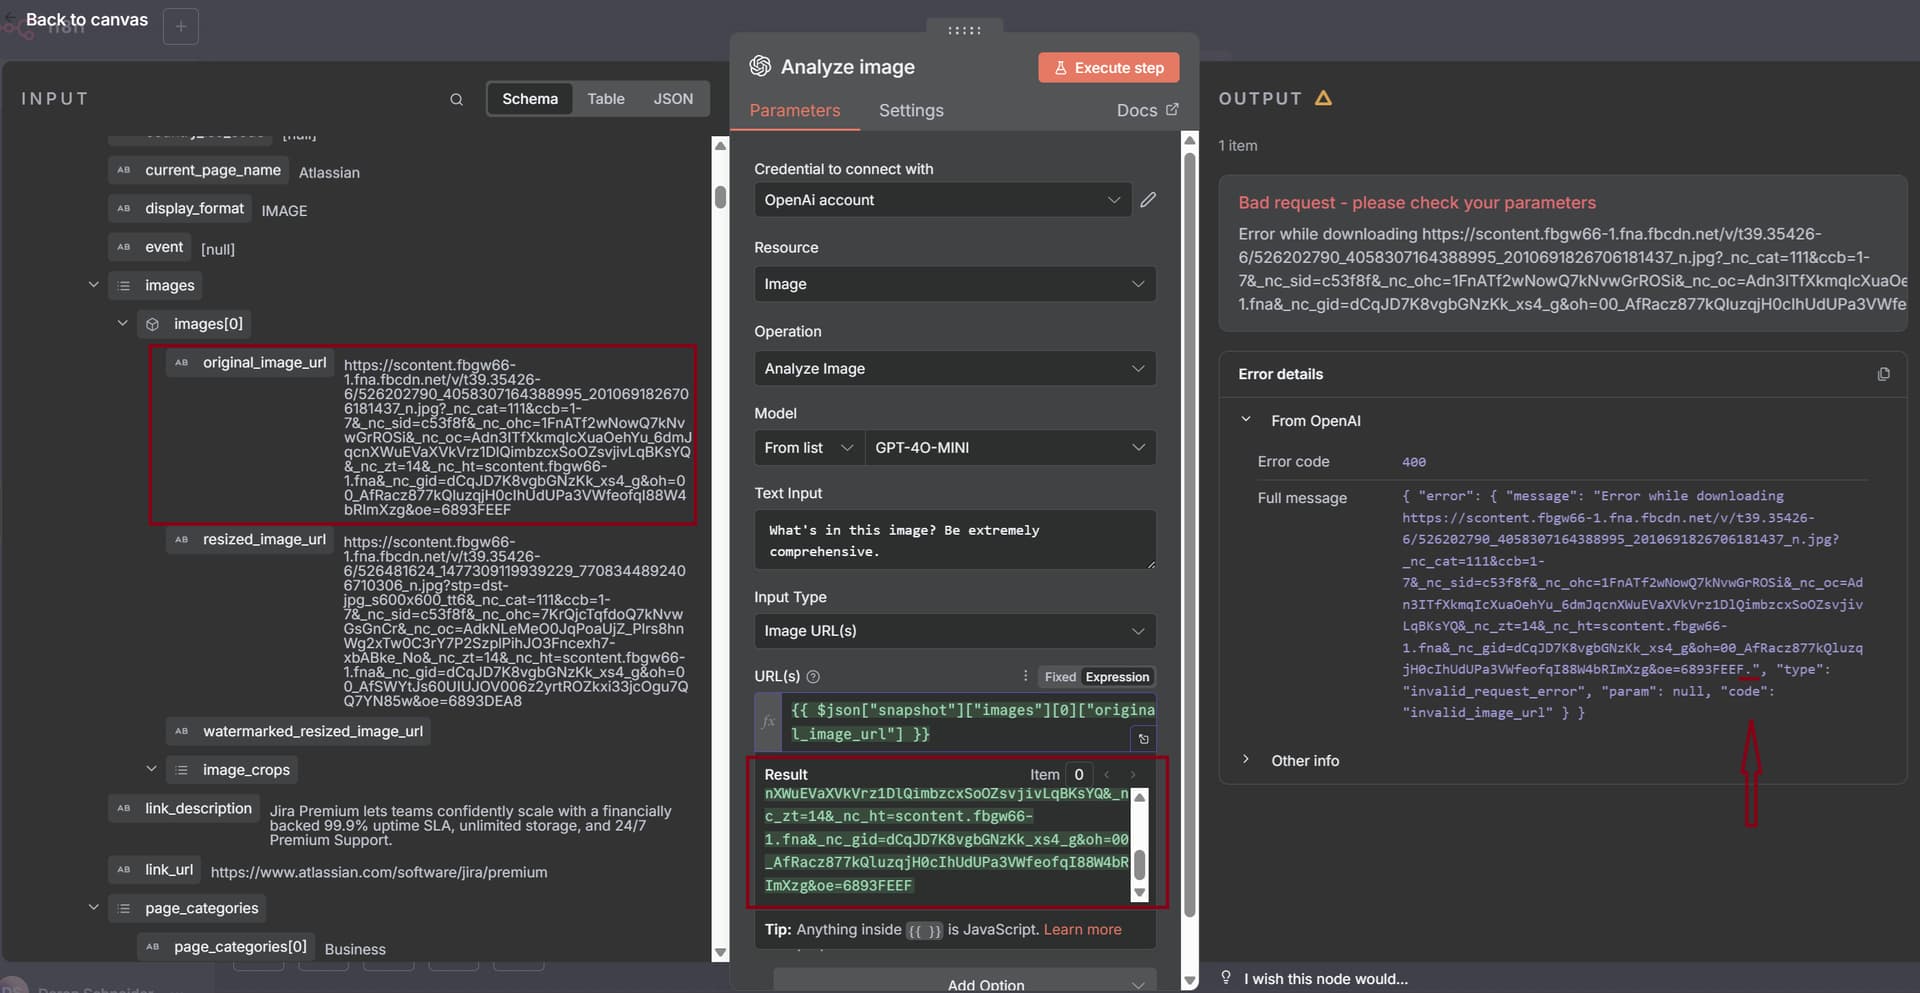
Task: Open the URL(s) three-dot options menu
Action: (x=1025, y=676)
